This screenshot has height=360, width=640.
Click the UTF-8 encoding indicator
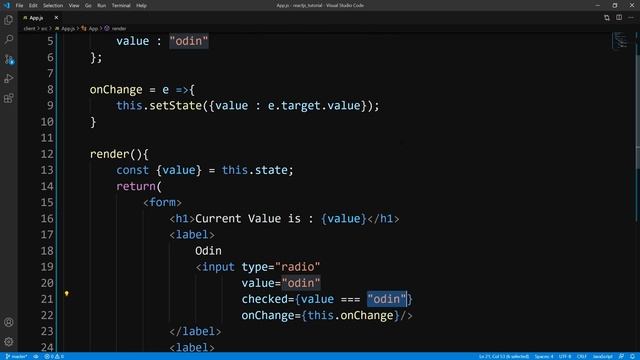tap(565, 356)
